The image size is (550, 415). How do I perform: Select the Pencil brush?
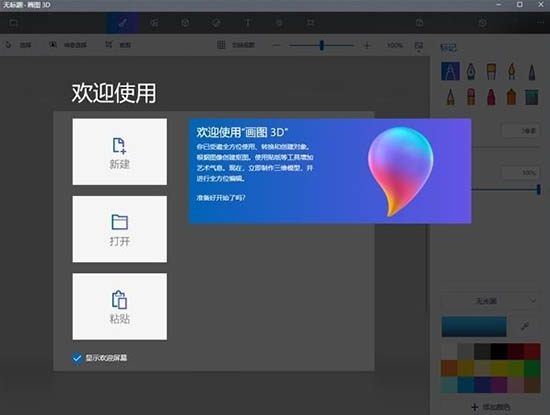(x=450, y=97)
